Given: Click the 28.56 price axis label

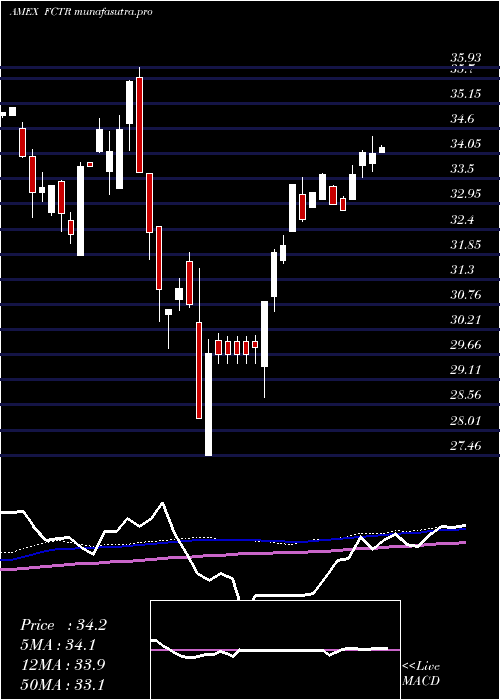Looking at the screenshot, I should click(x=466, y=395).
